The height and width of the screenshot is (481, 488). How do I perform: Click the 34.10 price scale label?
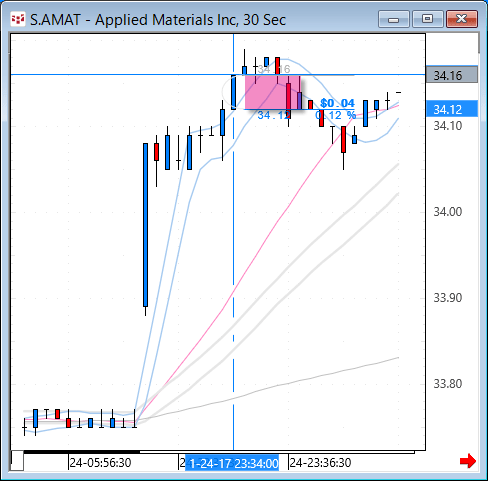pos(448,126)
